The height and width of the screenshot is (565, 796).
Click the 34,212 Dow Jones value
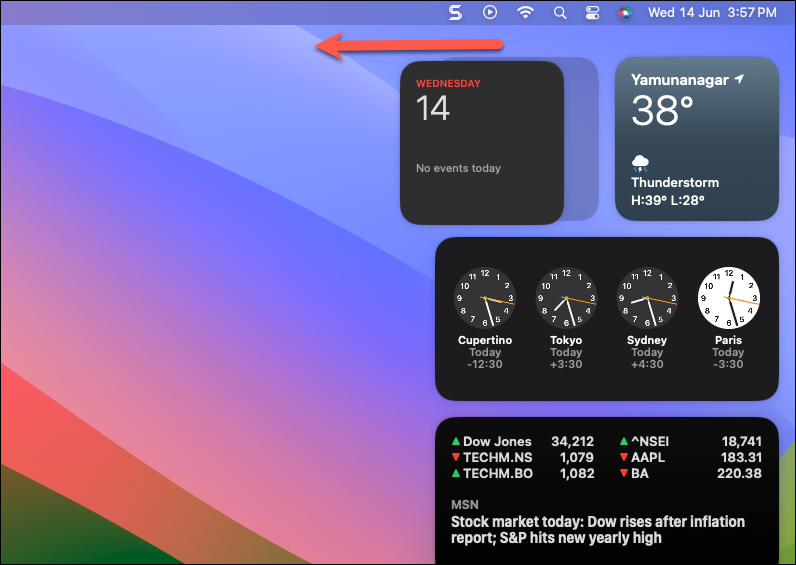[573, 441]
